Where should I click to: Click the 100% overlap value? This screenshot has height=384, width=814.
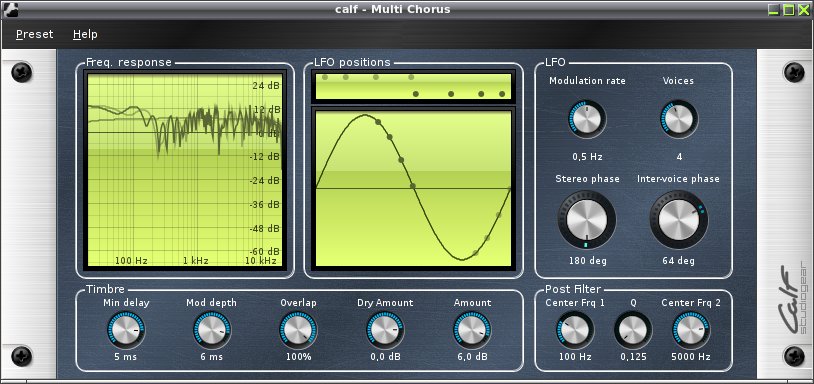[299, 357]
